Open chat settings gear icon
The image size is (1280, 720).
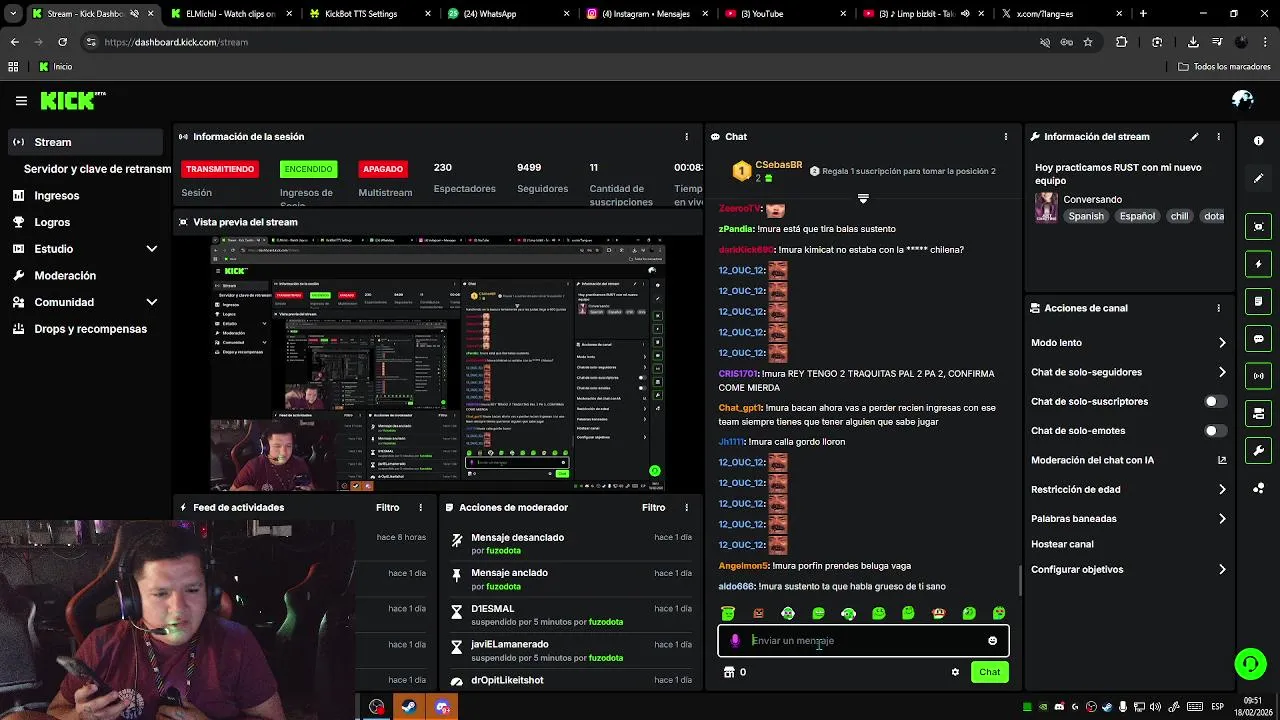coord(955,672)
